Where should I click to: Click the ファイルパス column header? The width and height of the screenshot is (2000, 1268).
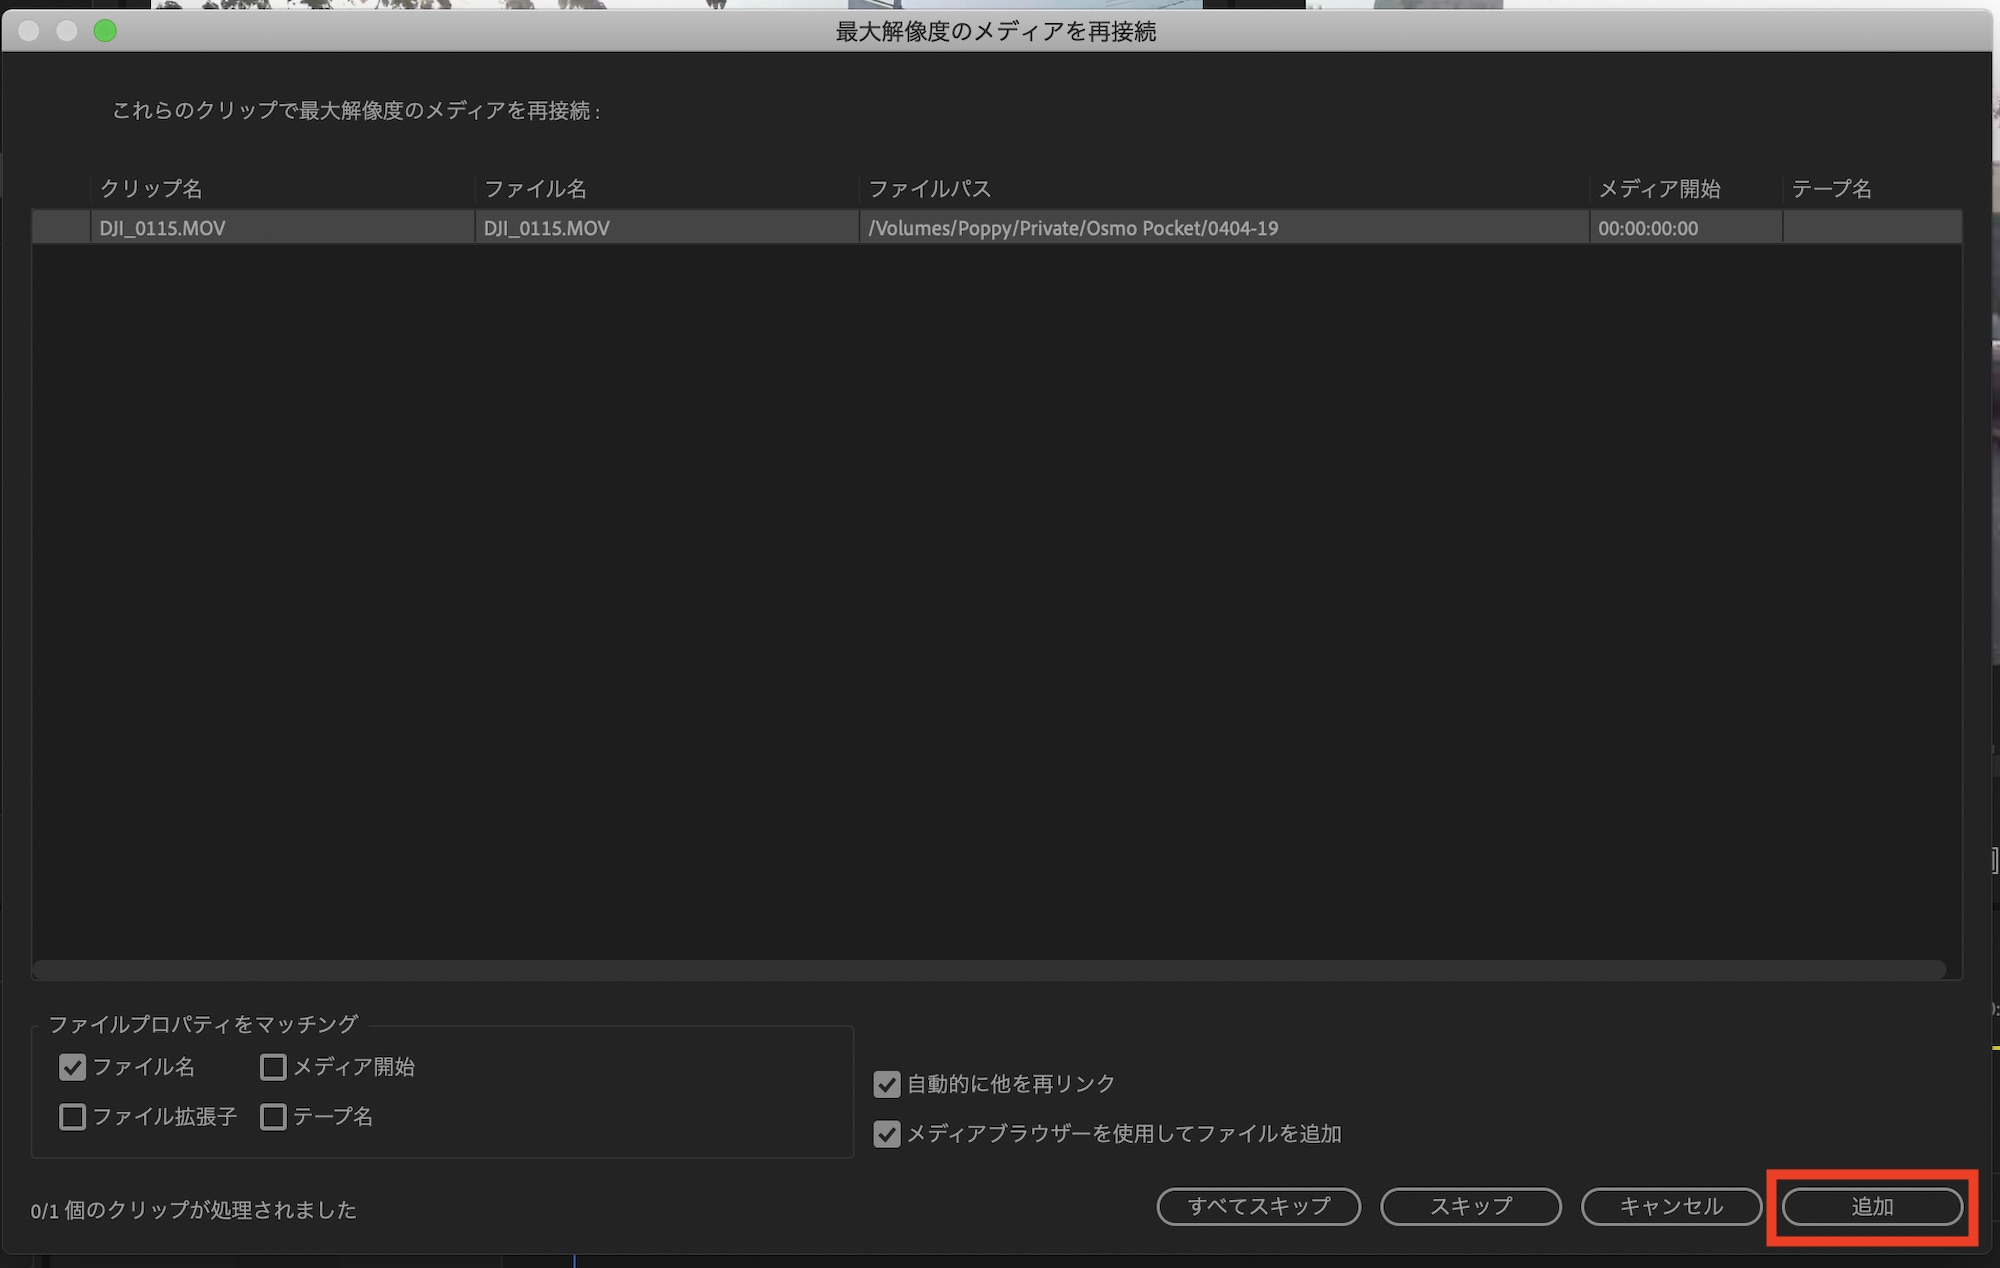929,189
